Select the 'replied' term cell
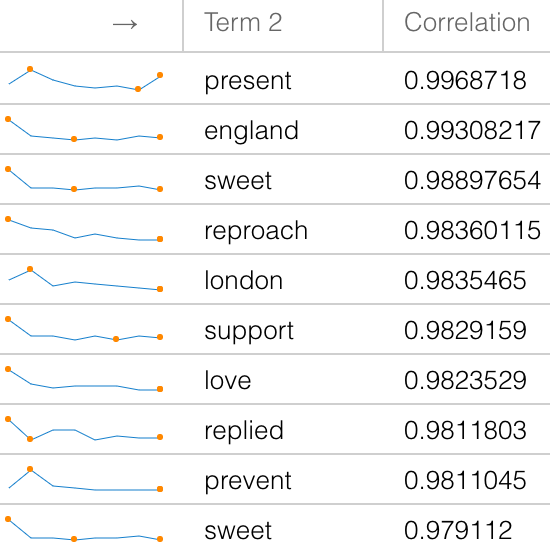This screenshot has width=550, height=550. [x=244, y=430]
